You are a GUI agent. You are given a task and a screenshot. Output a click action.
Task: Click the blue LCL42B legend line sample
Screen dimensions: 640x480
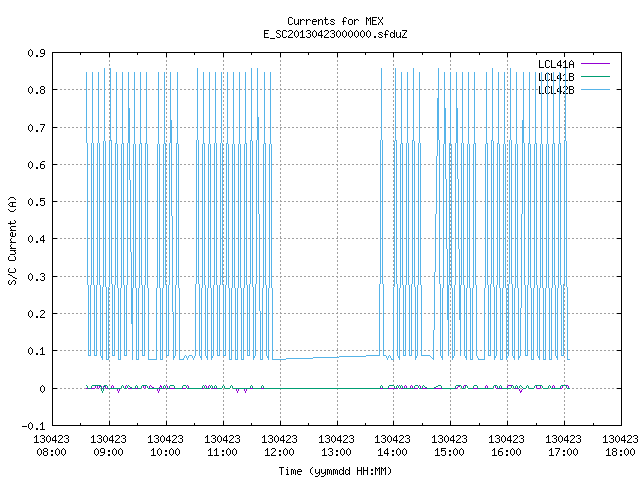tap(595, 90)
